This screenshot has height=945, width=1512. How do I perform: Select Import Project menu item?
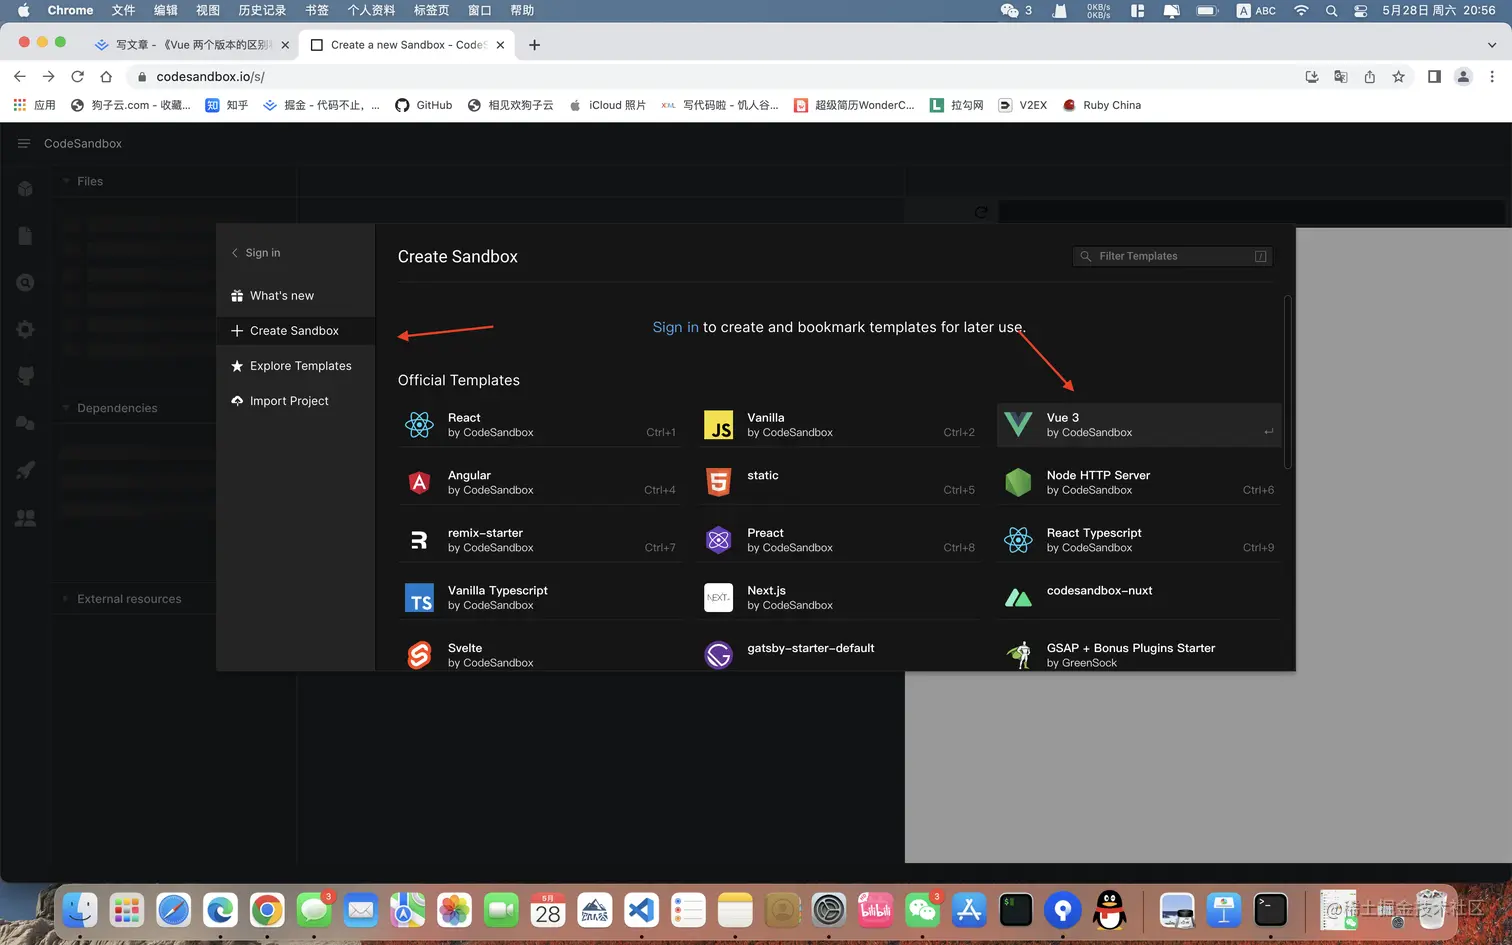click(295, 401)
